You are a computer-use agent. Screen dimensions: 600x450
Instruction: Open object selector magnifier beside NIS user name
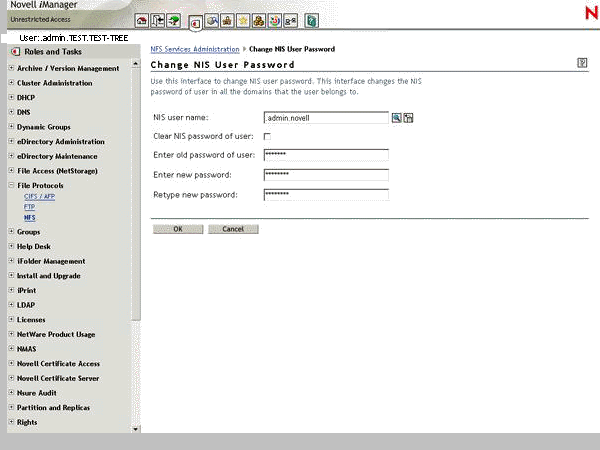(x=396, y=118)
